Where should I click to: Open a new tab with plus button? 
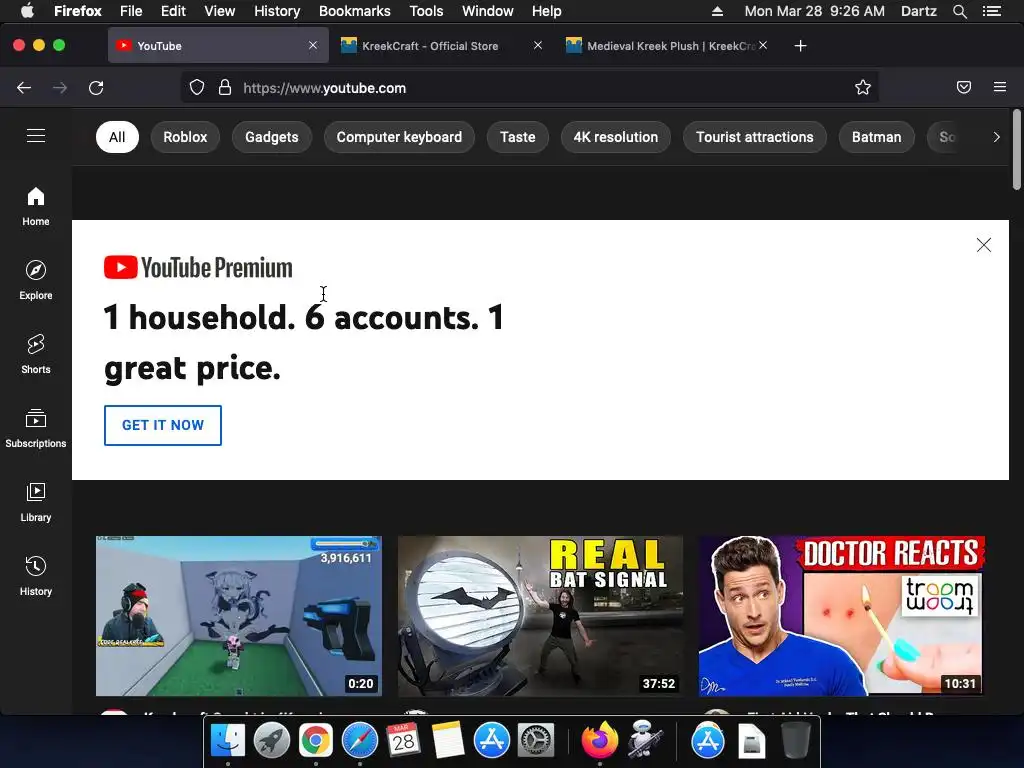click(801, 46)
